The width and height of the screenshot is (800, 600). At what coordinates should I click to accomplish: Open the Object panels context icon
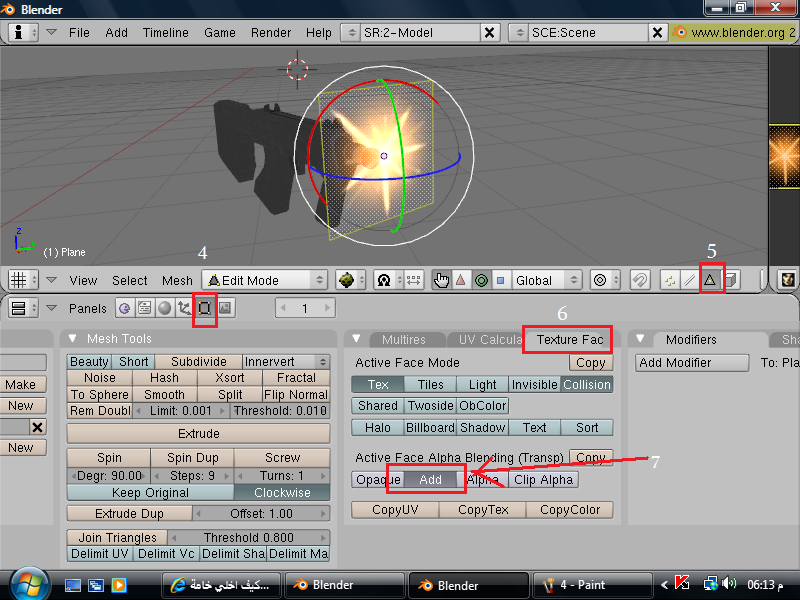point(184,308)
